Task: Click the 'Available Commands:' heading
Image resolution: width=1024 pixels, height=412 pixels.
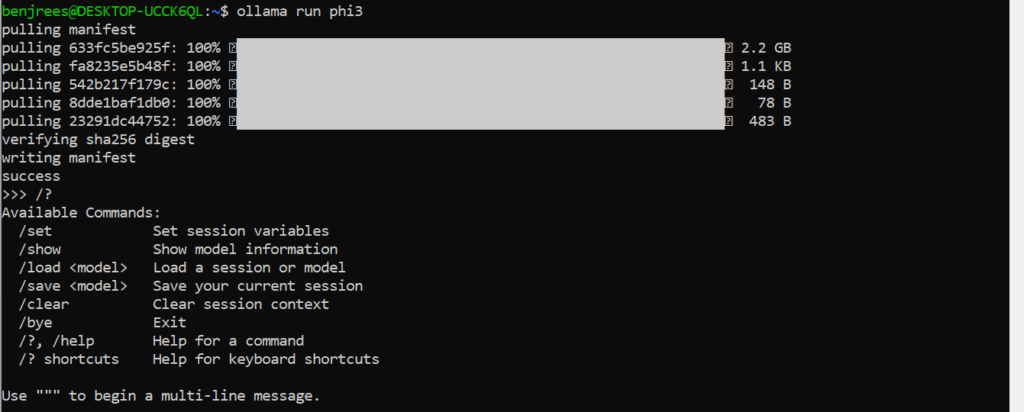Action: point(80,213)
